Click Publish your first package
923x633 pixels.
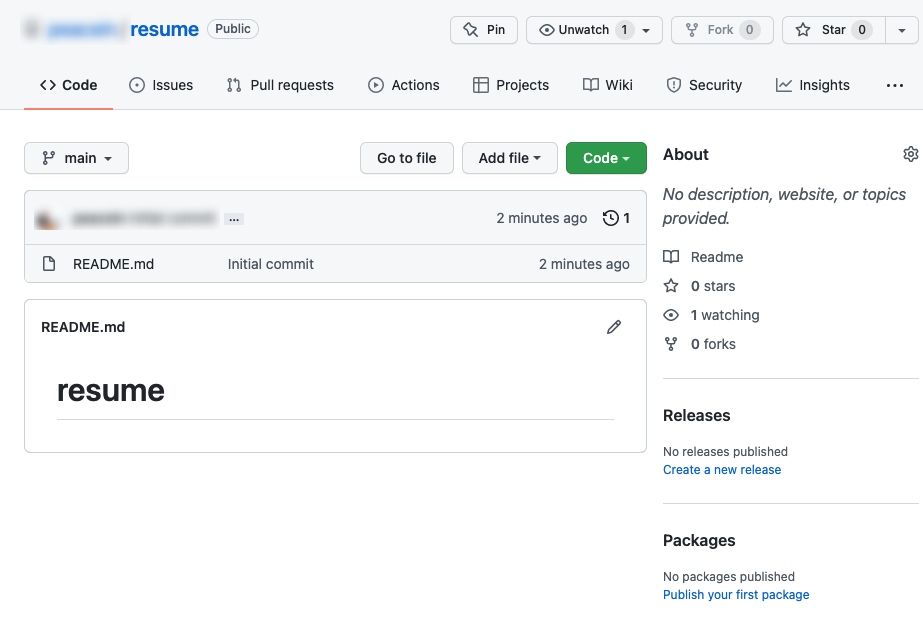click(x=736, y=595)
